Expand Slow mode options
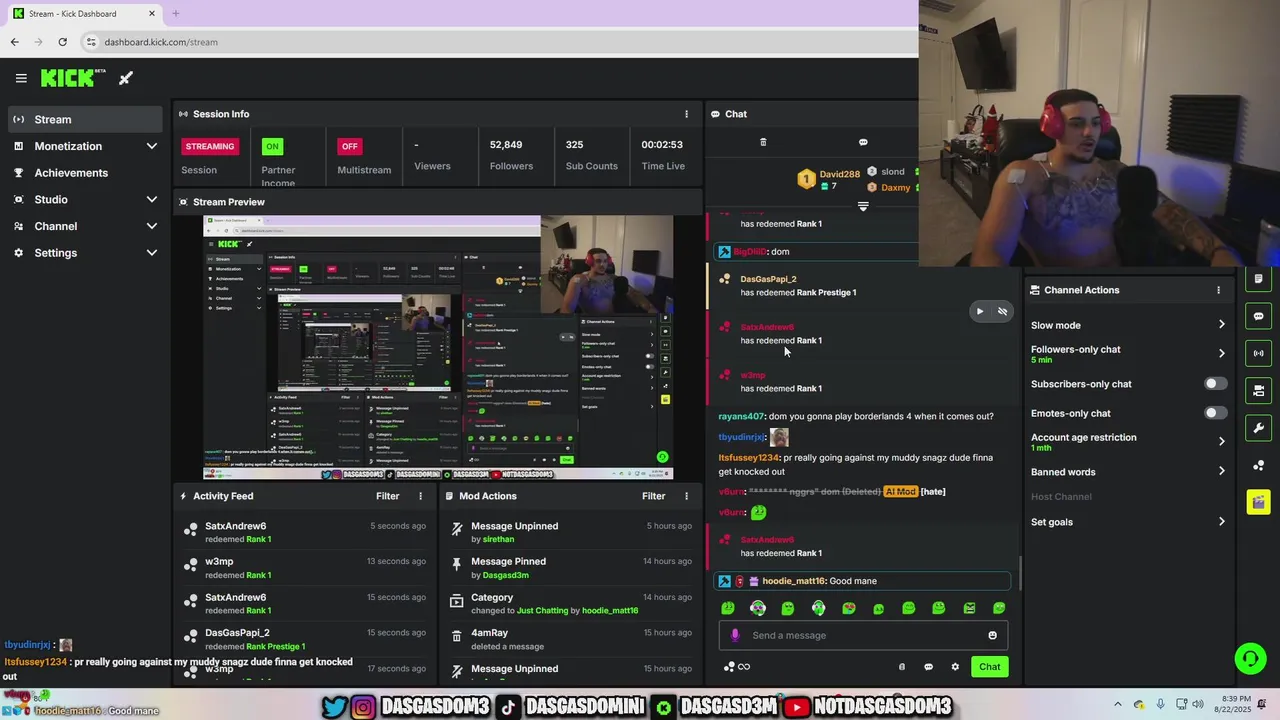This screenshot has width=1280, height=720. (x=1127, y=325)
